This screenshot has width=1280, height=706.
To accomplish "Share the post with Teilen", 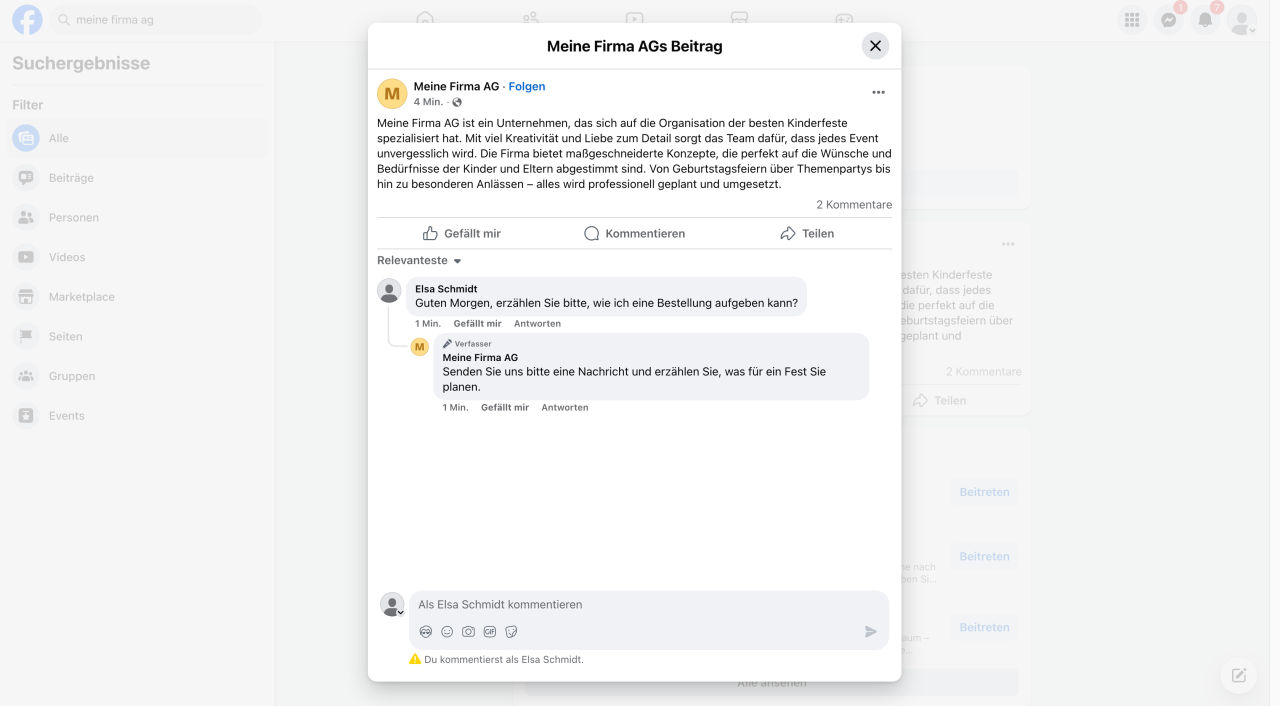I will pos(807,233).
